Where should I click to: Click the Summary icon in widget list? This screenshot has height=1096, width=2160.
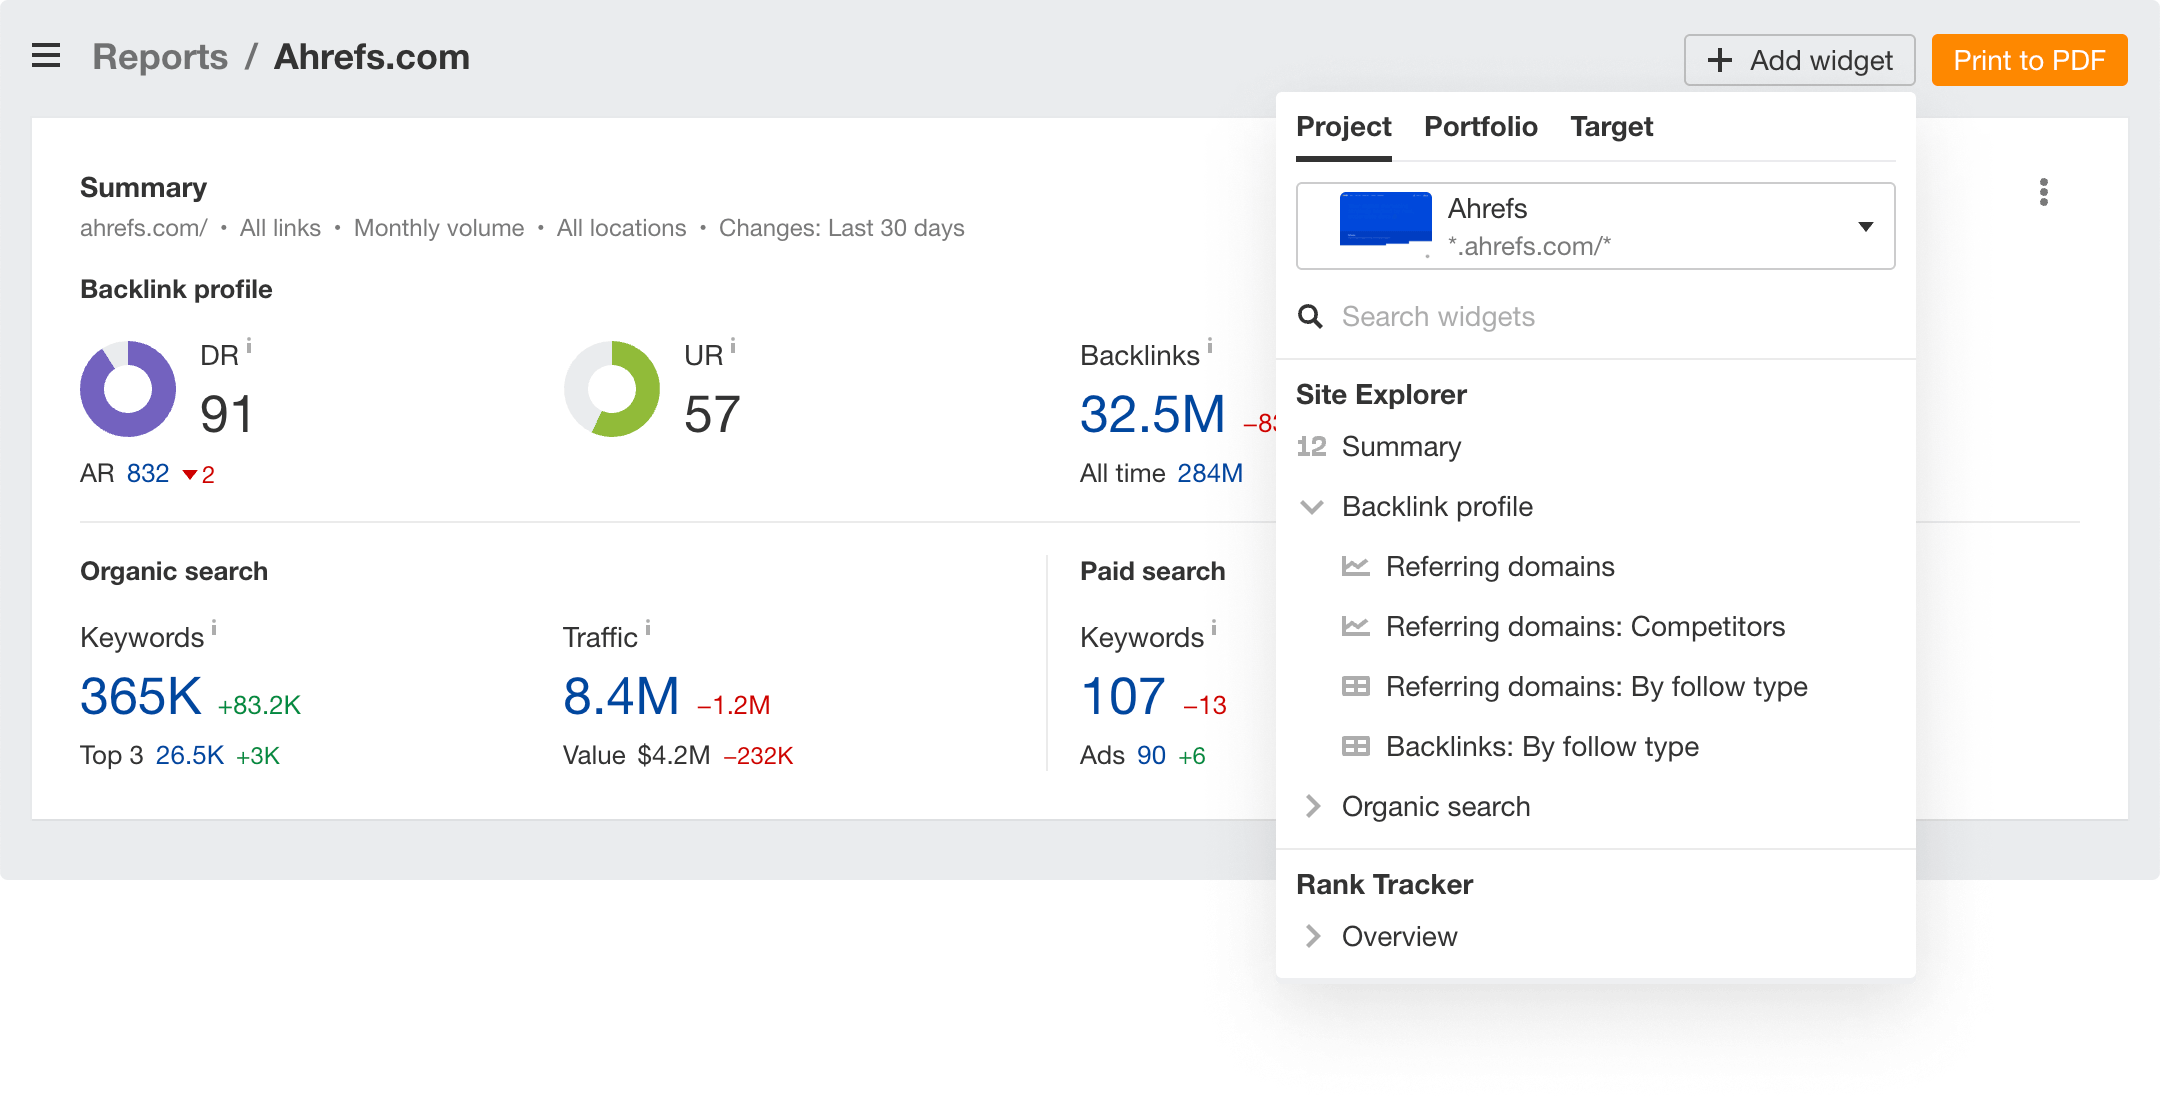point(1311,447)
